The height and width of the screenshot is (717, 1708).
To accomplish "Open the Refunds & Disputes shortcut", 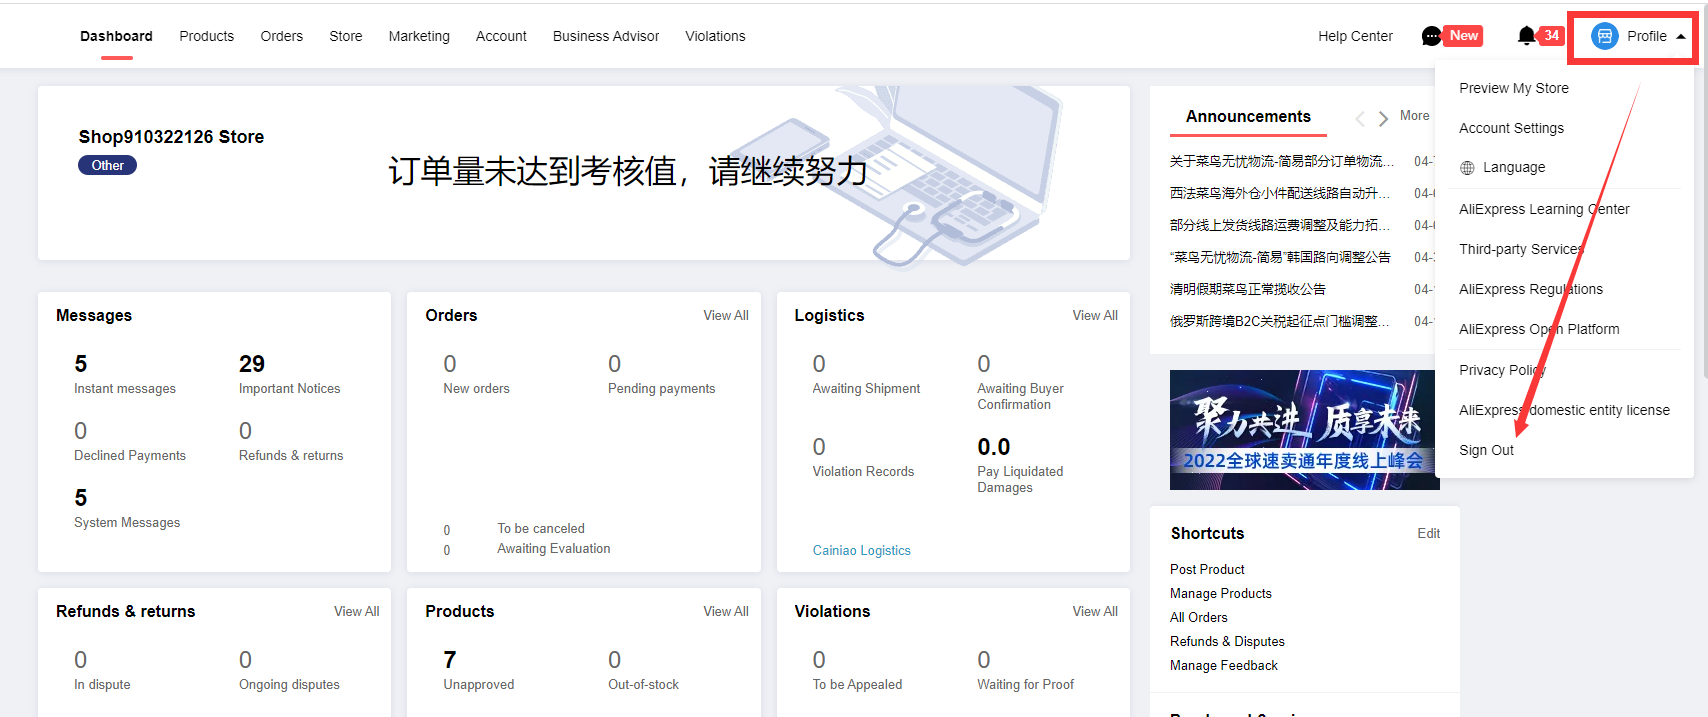I will [x=1227, y=641].
